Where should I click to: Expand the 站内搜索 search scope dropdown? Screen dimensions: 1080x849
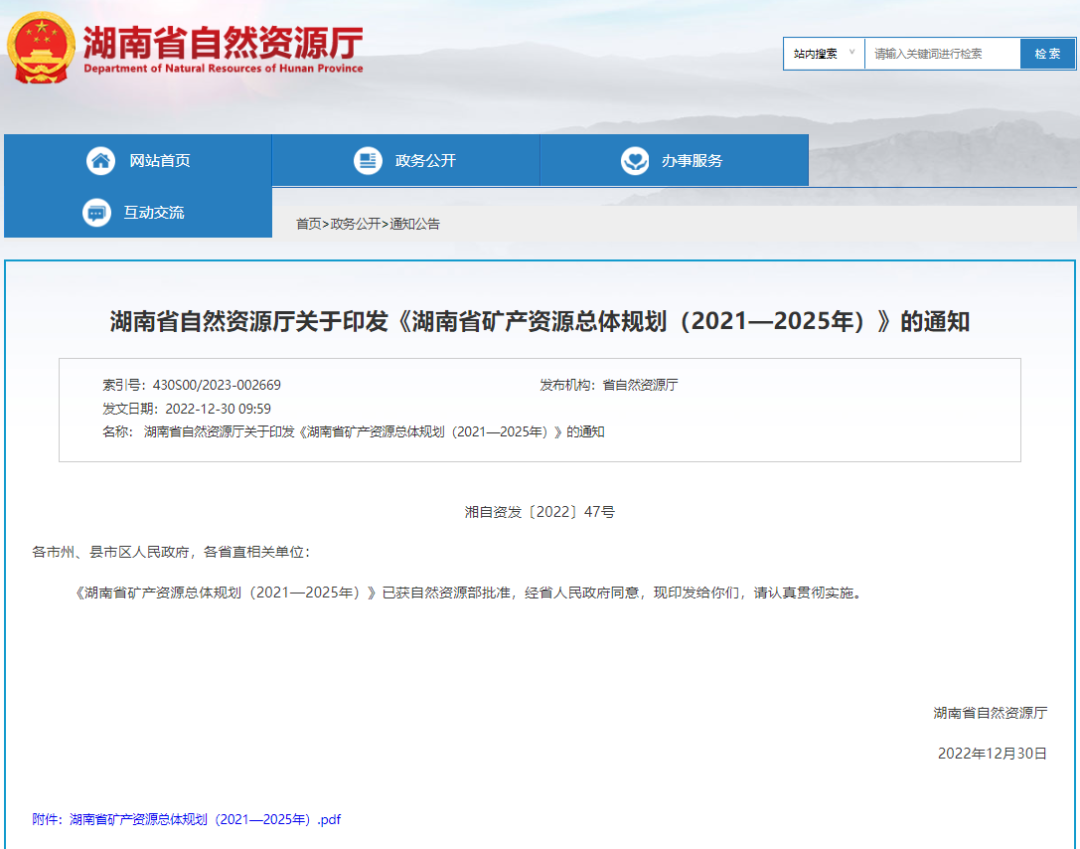(x=824, y=54)
